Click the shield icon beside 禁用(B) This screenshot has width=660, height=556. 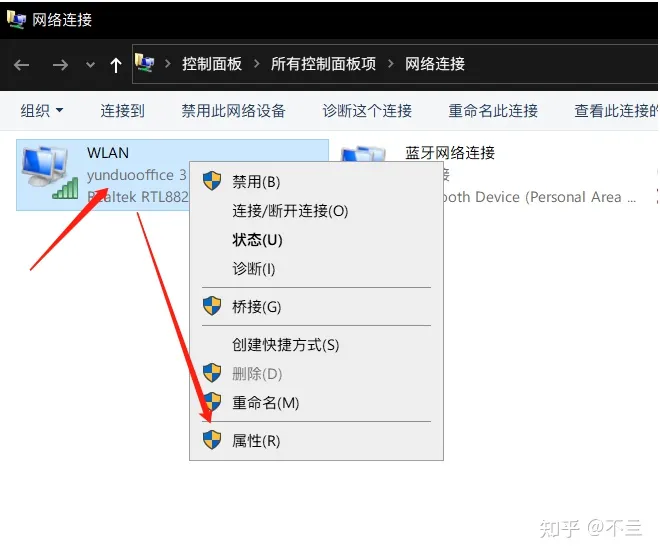click(x=212, y=181)
